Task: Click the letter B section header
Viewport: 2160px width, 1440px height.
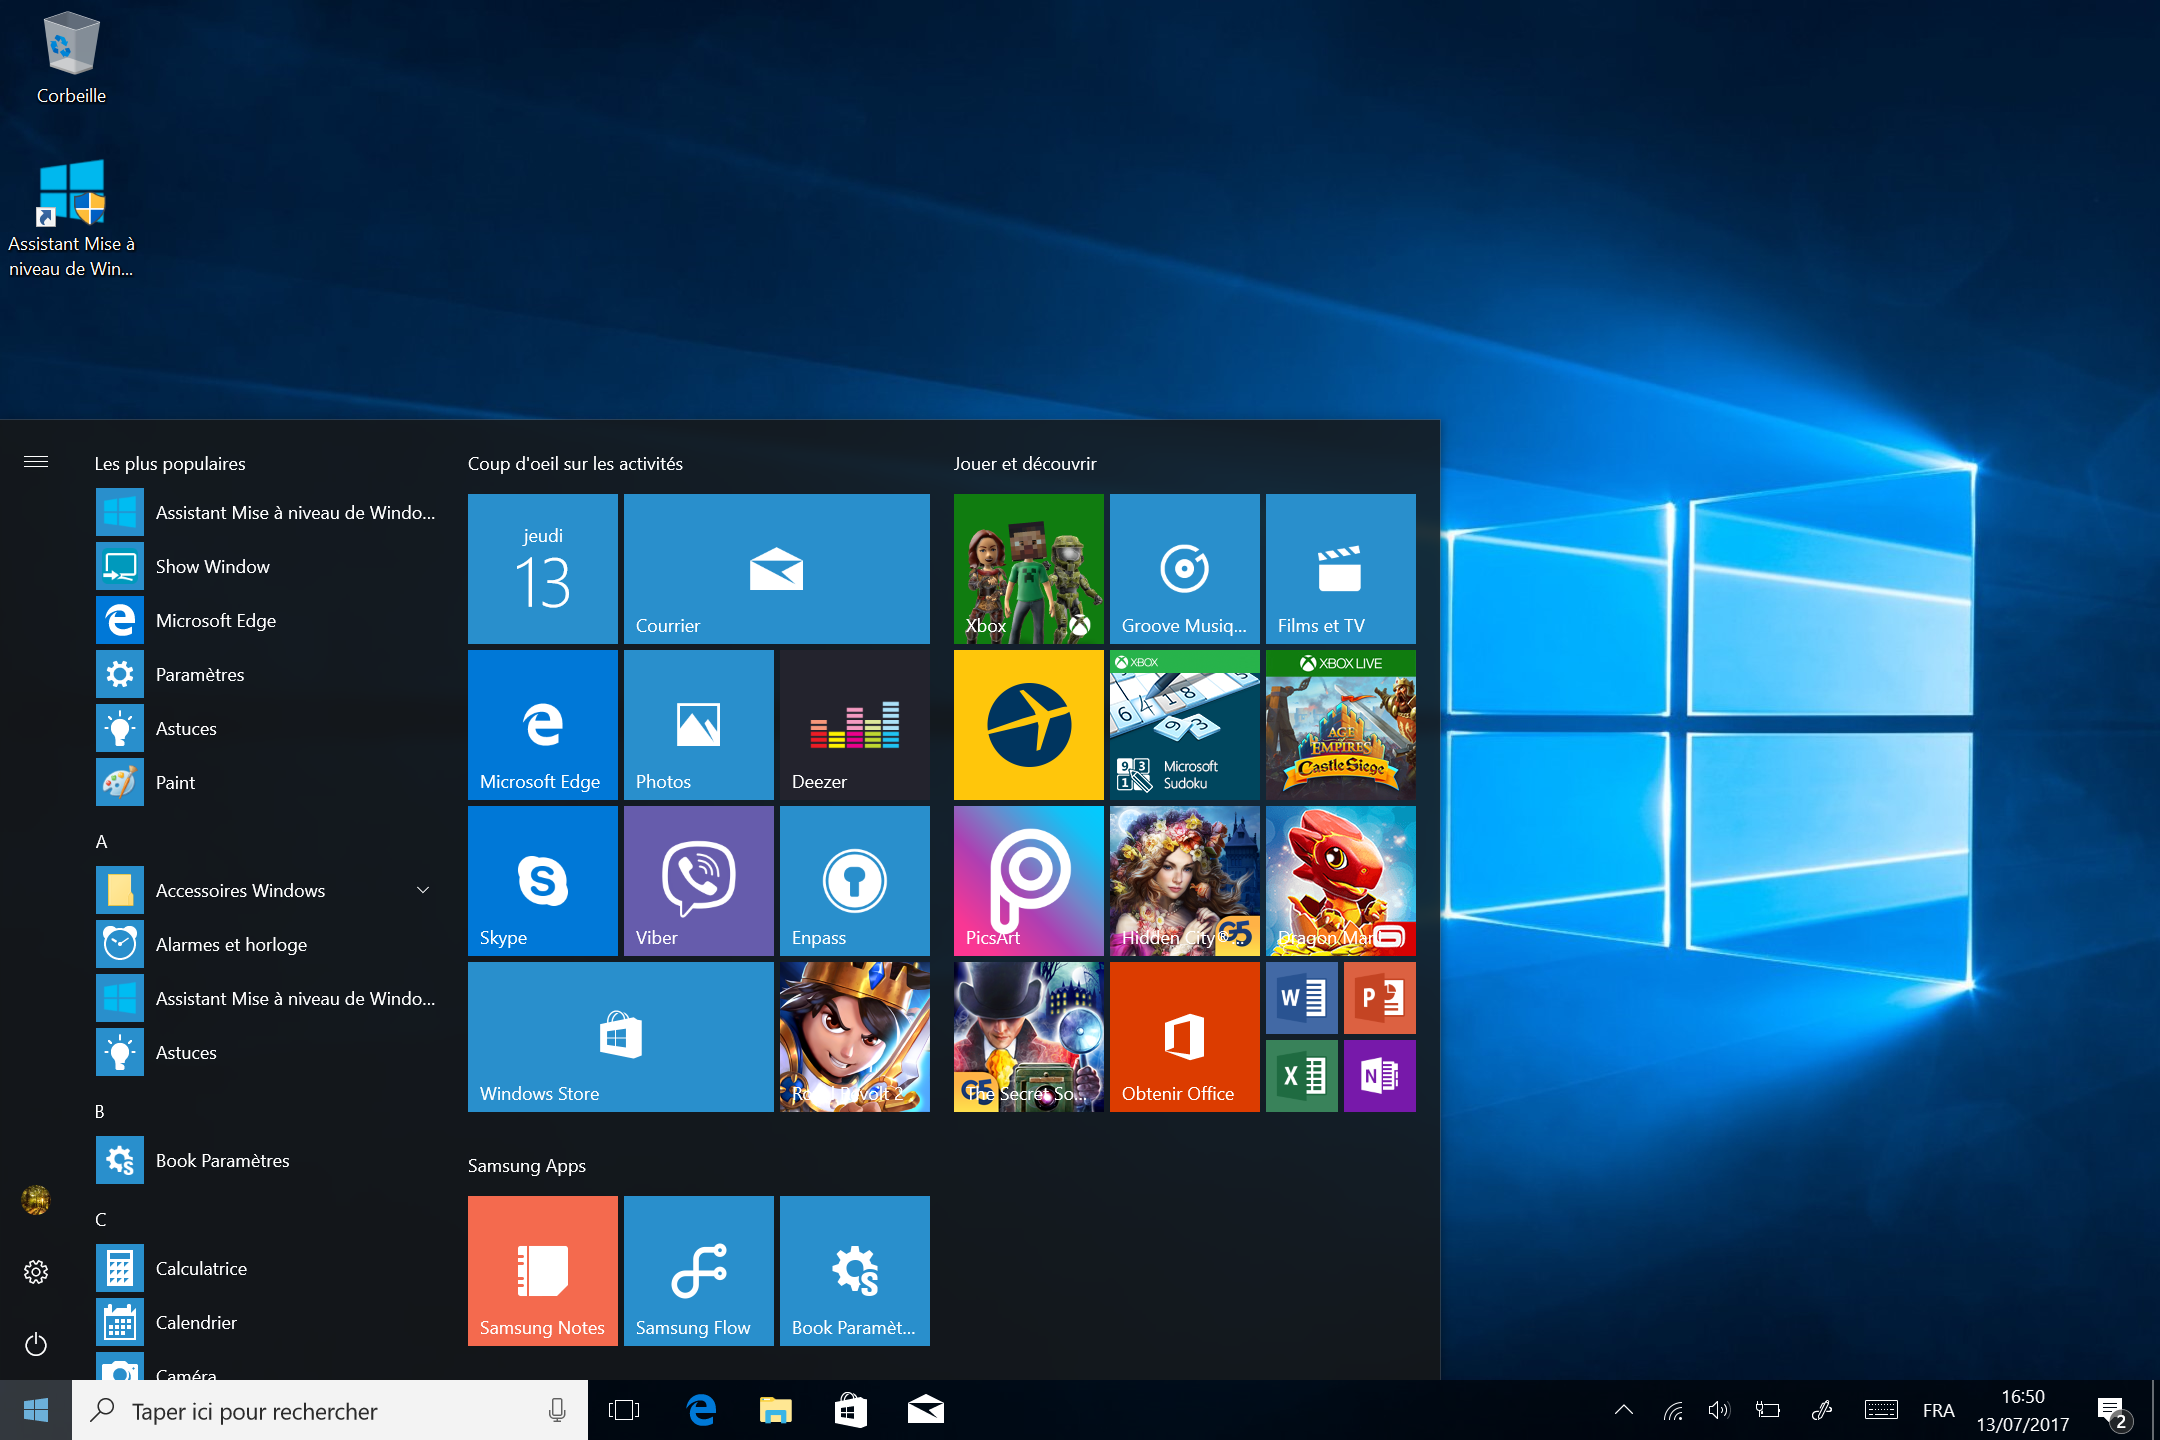Action: coord(100,1112)
